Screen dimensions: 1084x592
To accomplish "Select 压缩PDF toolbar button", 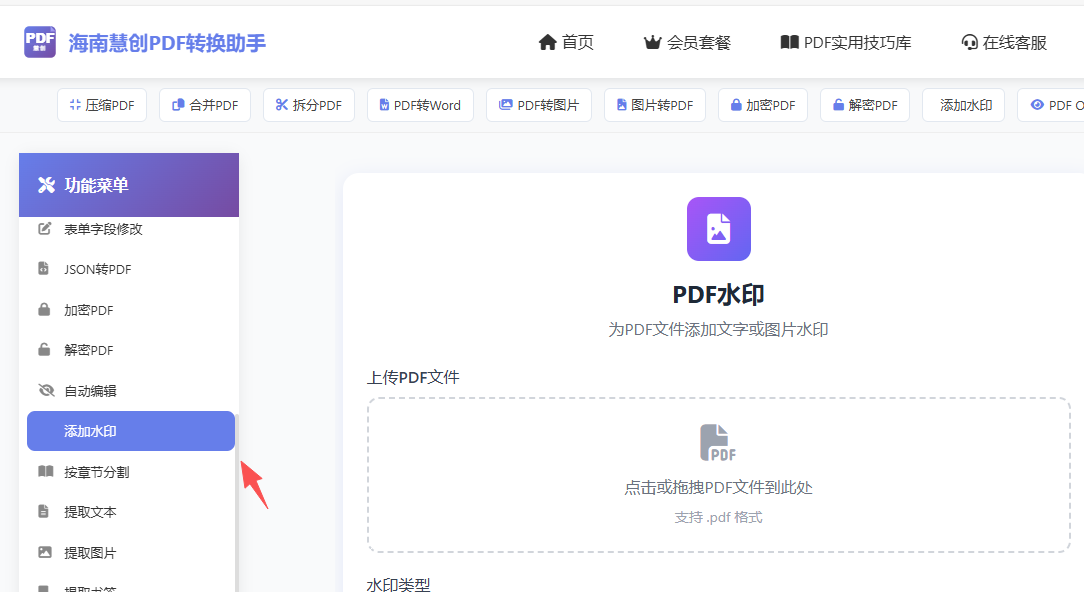I will tap(102, 105).
